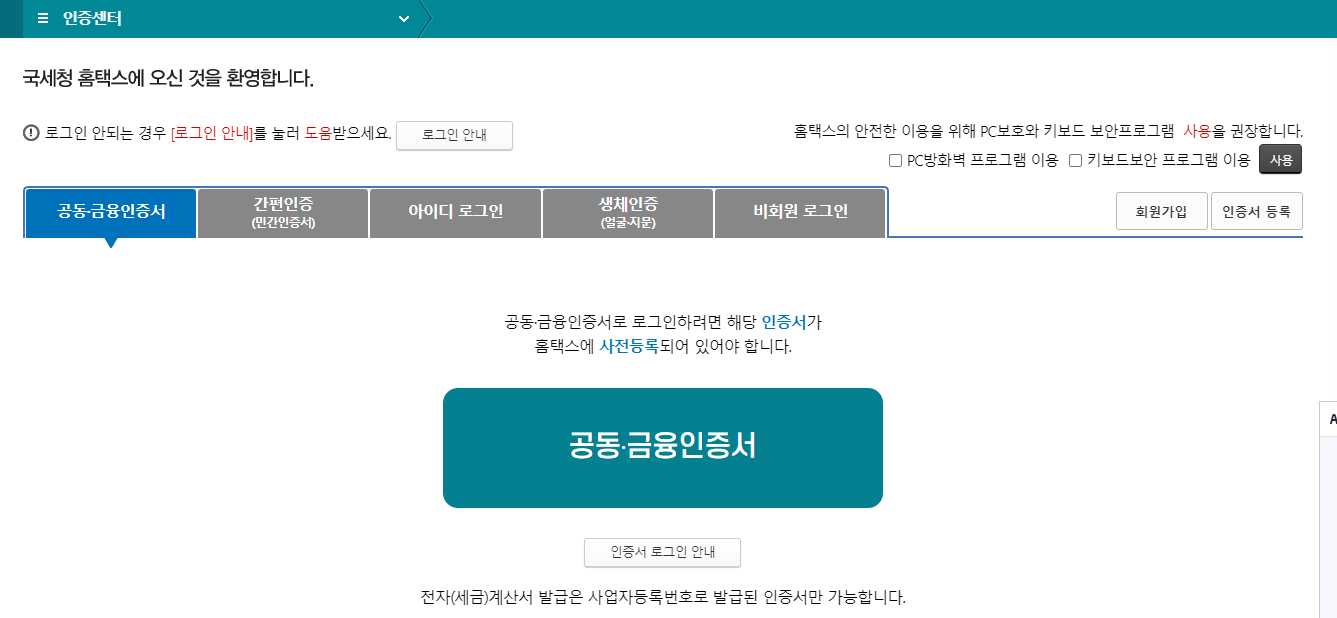The image size is (1337, 618).
Task: Open the hamburger menu icon beside 인증센터
Action: (x=43, y=19)
